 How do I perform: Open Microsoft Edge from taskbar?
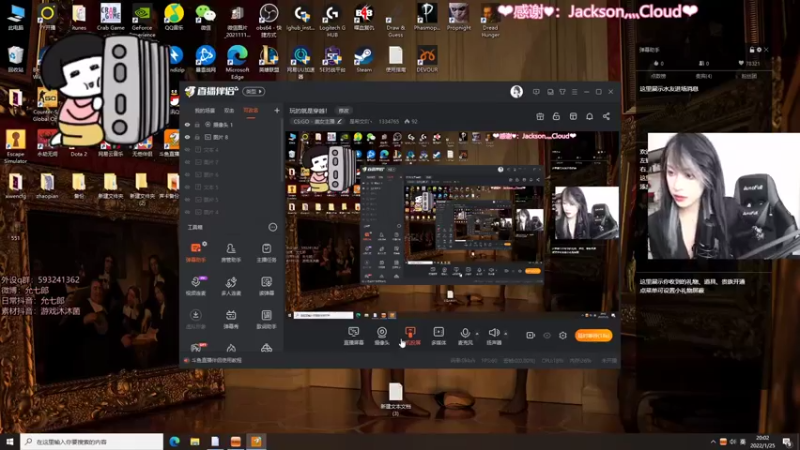click(x=174, y=441)
